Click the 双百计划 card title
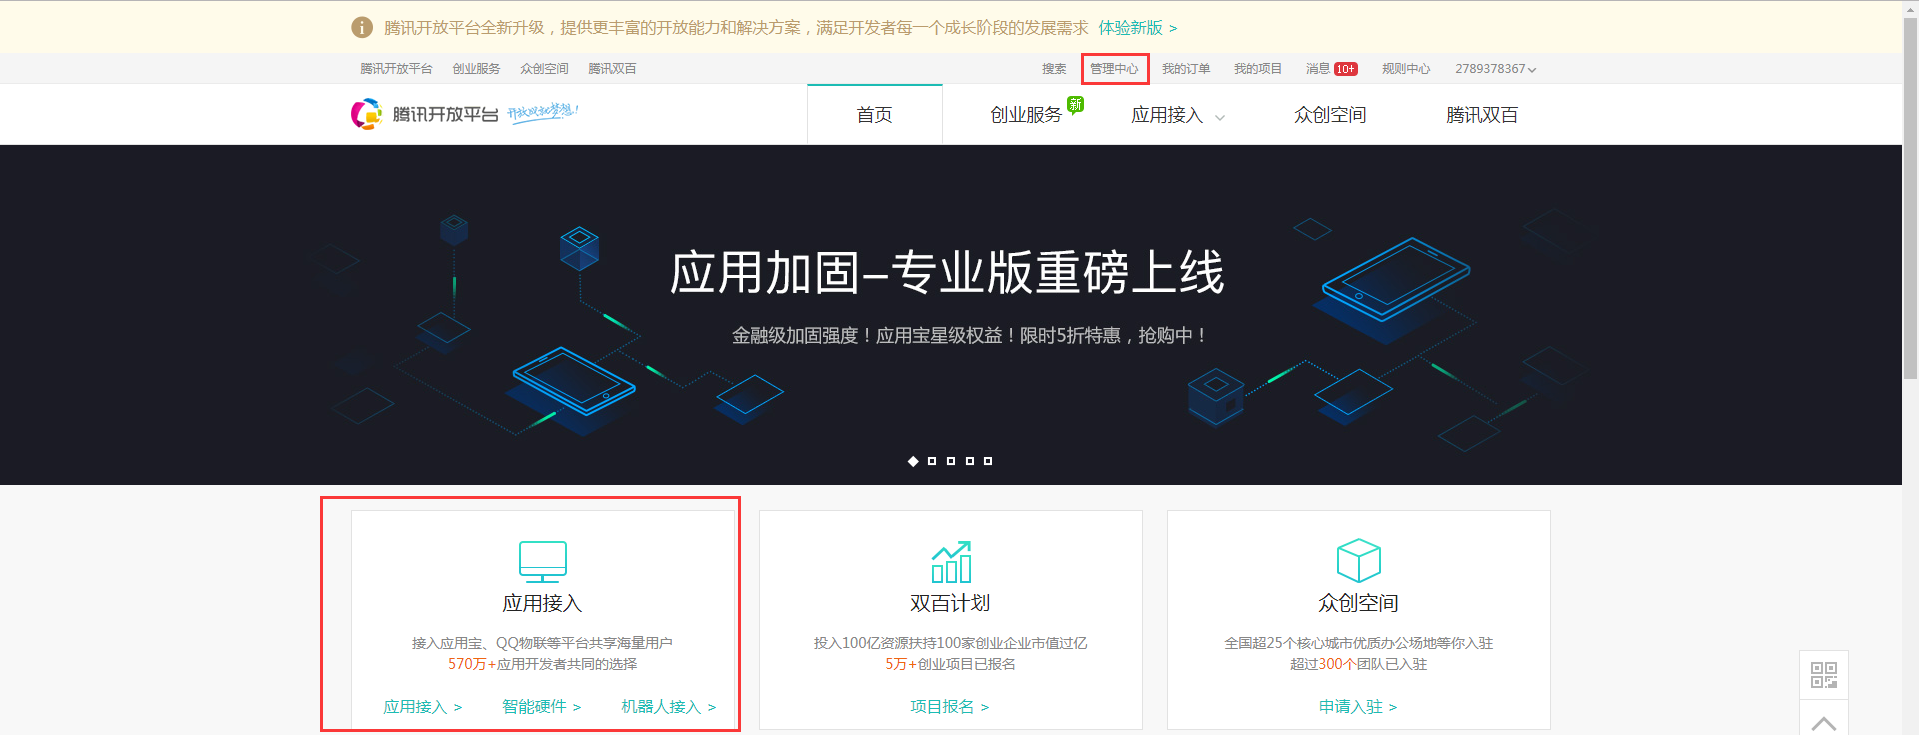This screenshot has width=1919, height=735. (x=950, y=603)
